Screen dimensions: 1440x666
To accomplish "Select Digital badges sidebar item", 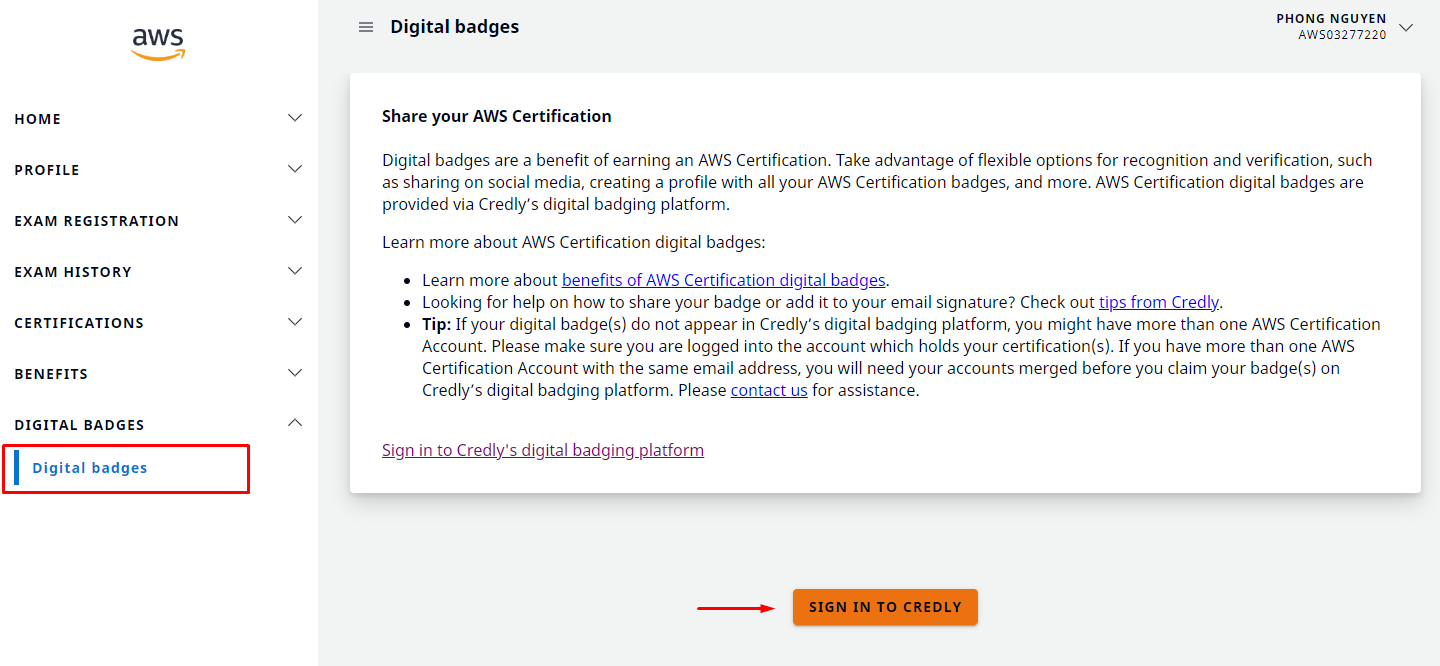I will 90,468.
